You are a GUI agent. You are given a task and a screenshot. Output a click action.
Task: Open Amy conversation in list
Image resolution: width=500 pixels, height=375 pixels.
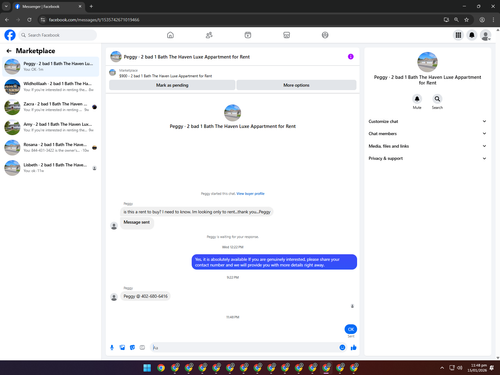(51, 127)
